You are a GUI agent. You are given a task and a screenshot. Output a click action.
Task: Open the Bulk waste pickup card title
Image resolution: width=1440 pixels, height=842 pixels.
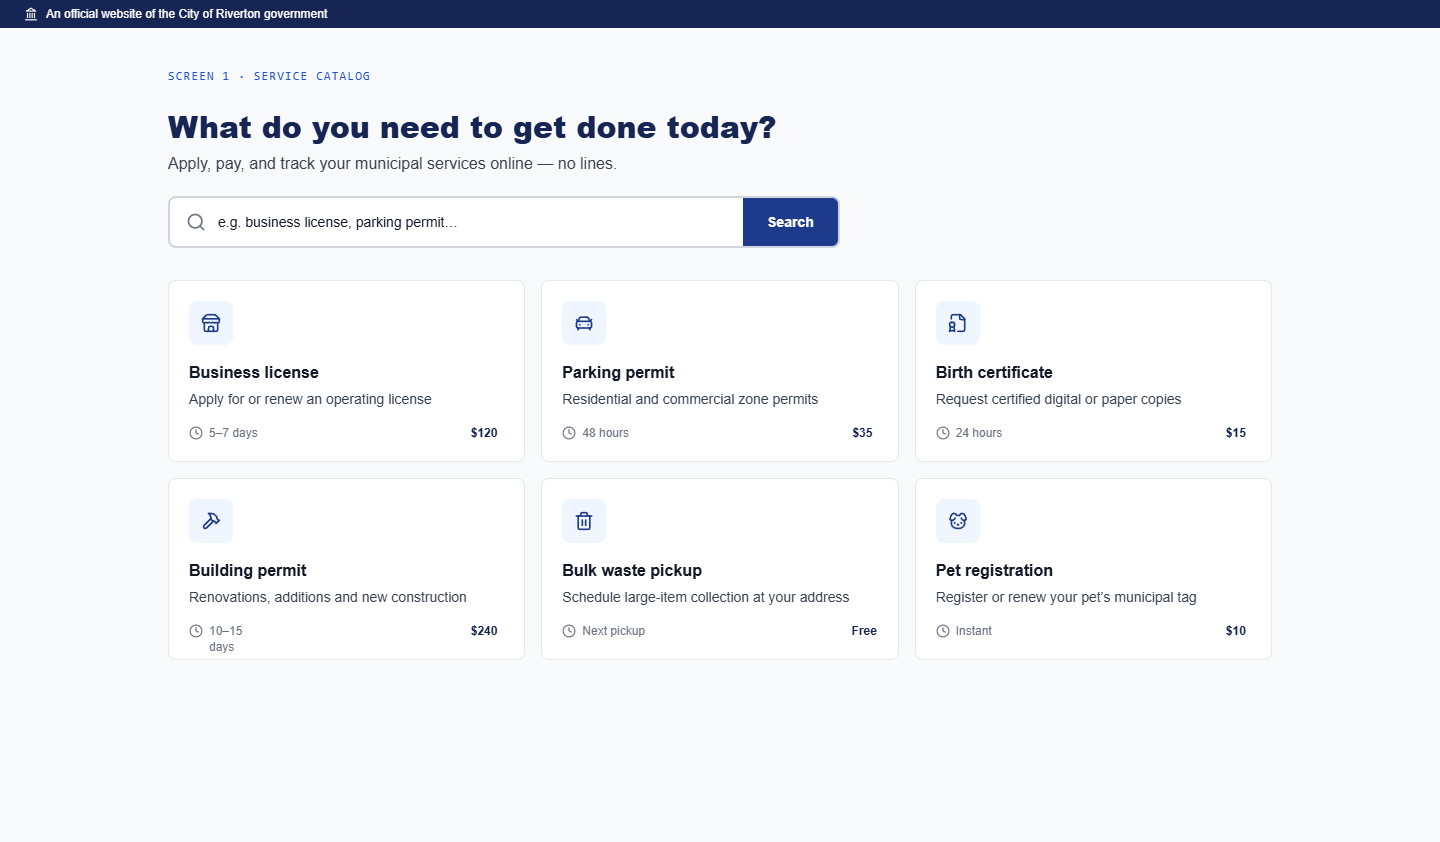[632, 570]
